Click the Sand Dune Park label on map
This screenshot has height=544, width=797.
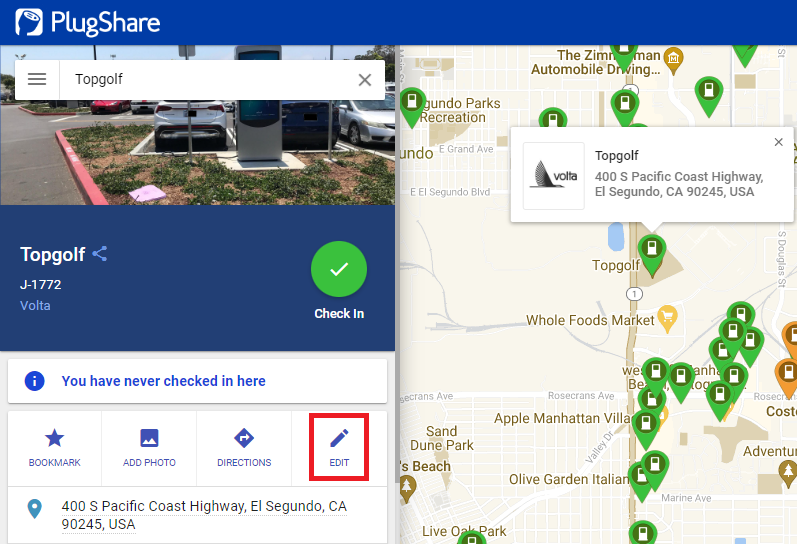point(442,438)
